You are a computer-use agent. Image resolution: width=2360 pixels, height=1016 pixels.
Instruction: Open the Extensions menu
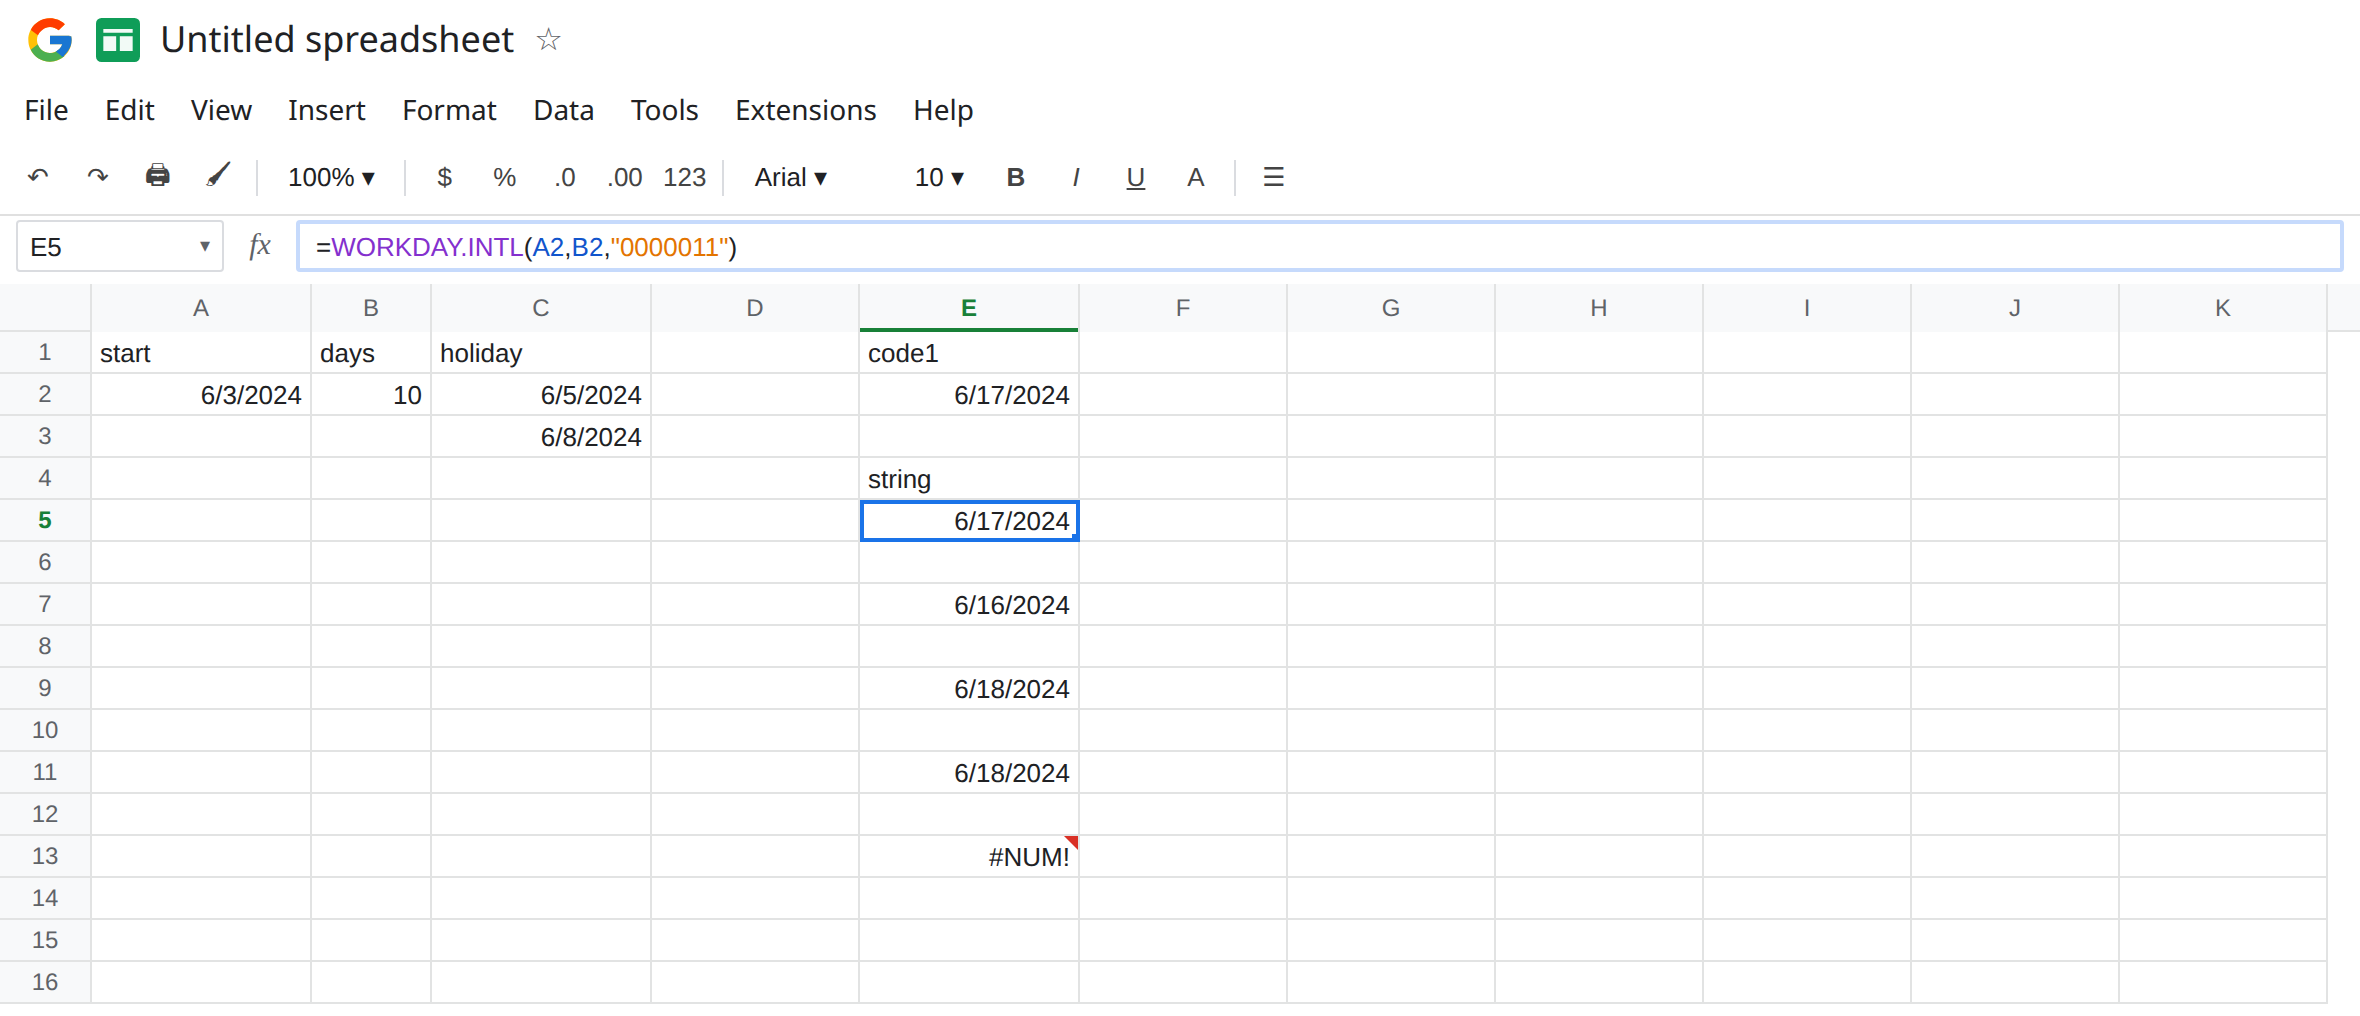point(806,110)
